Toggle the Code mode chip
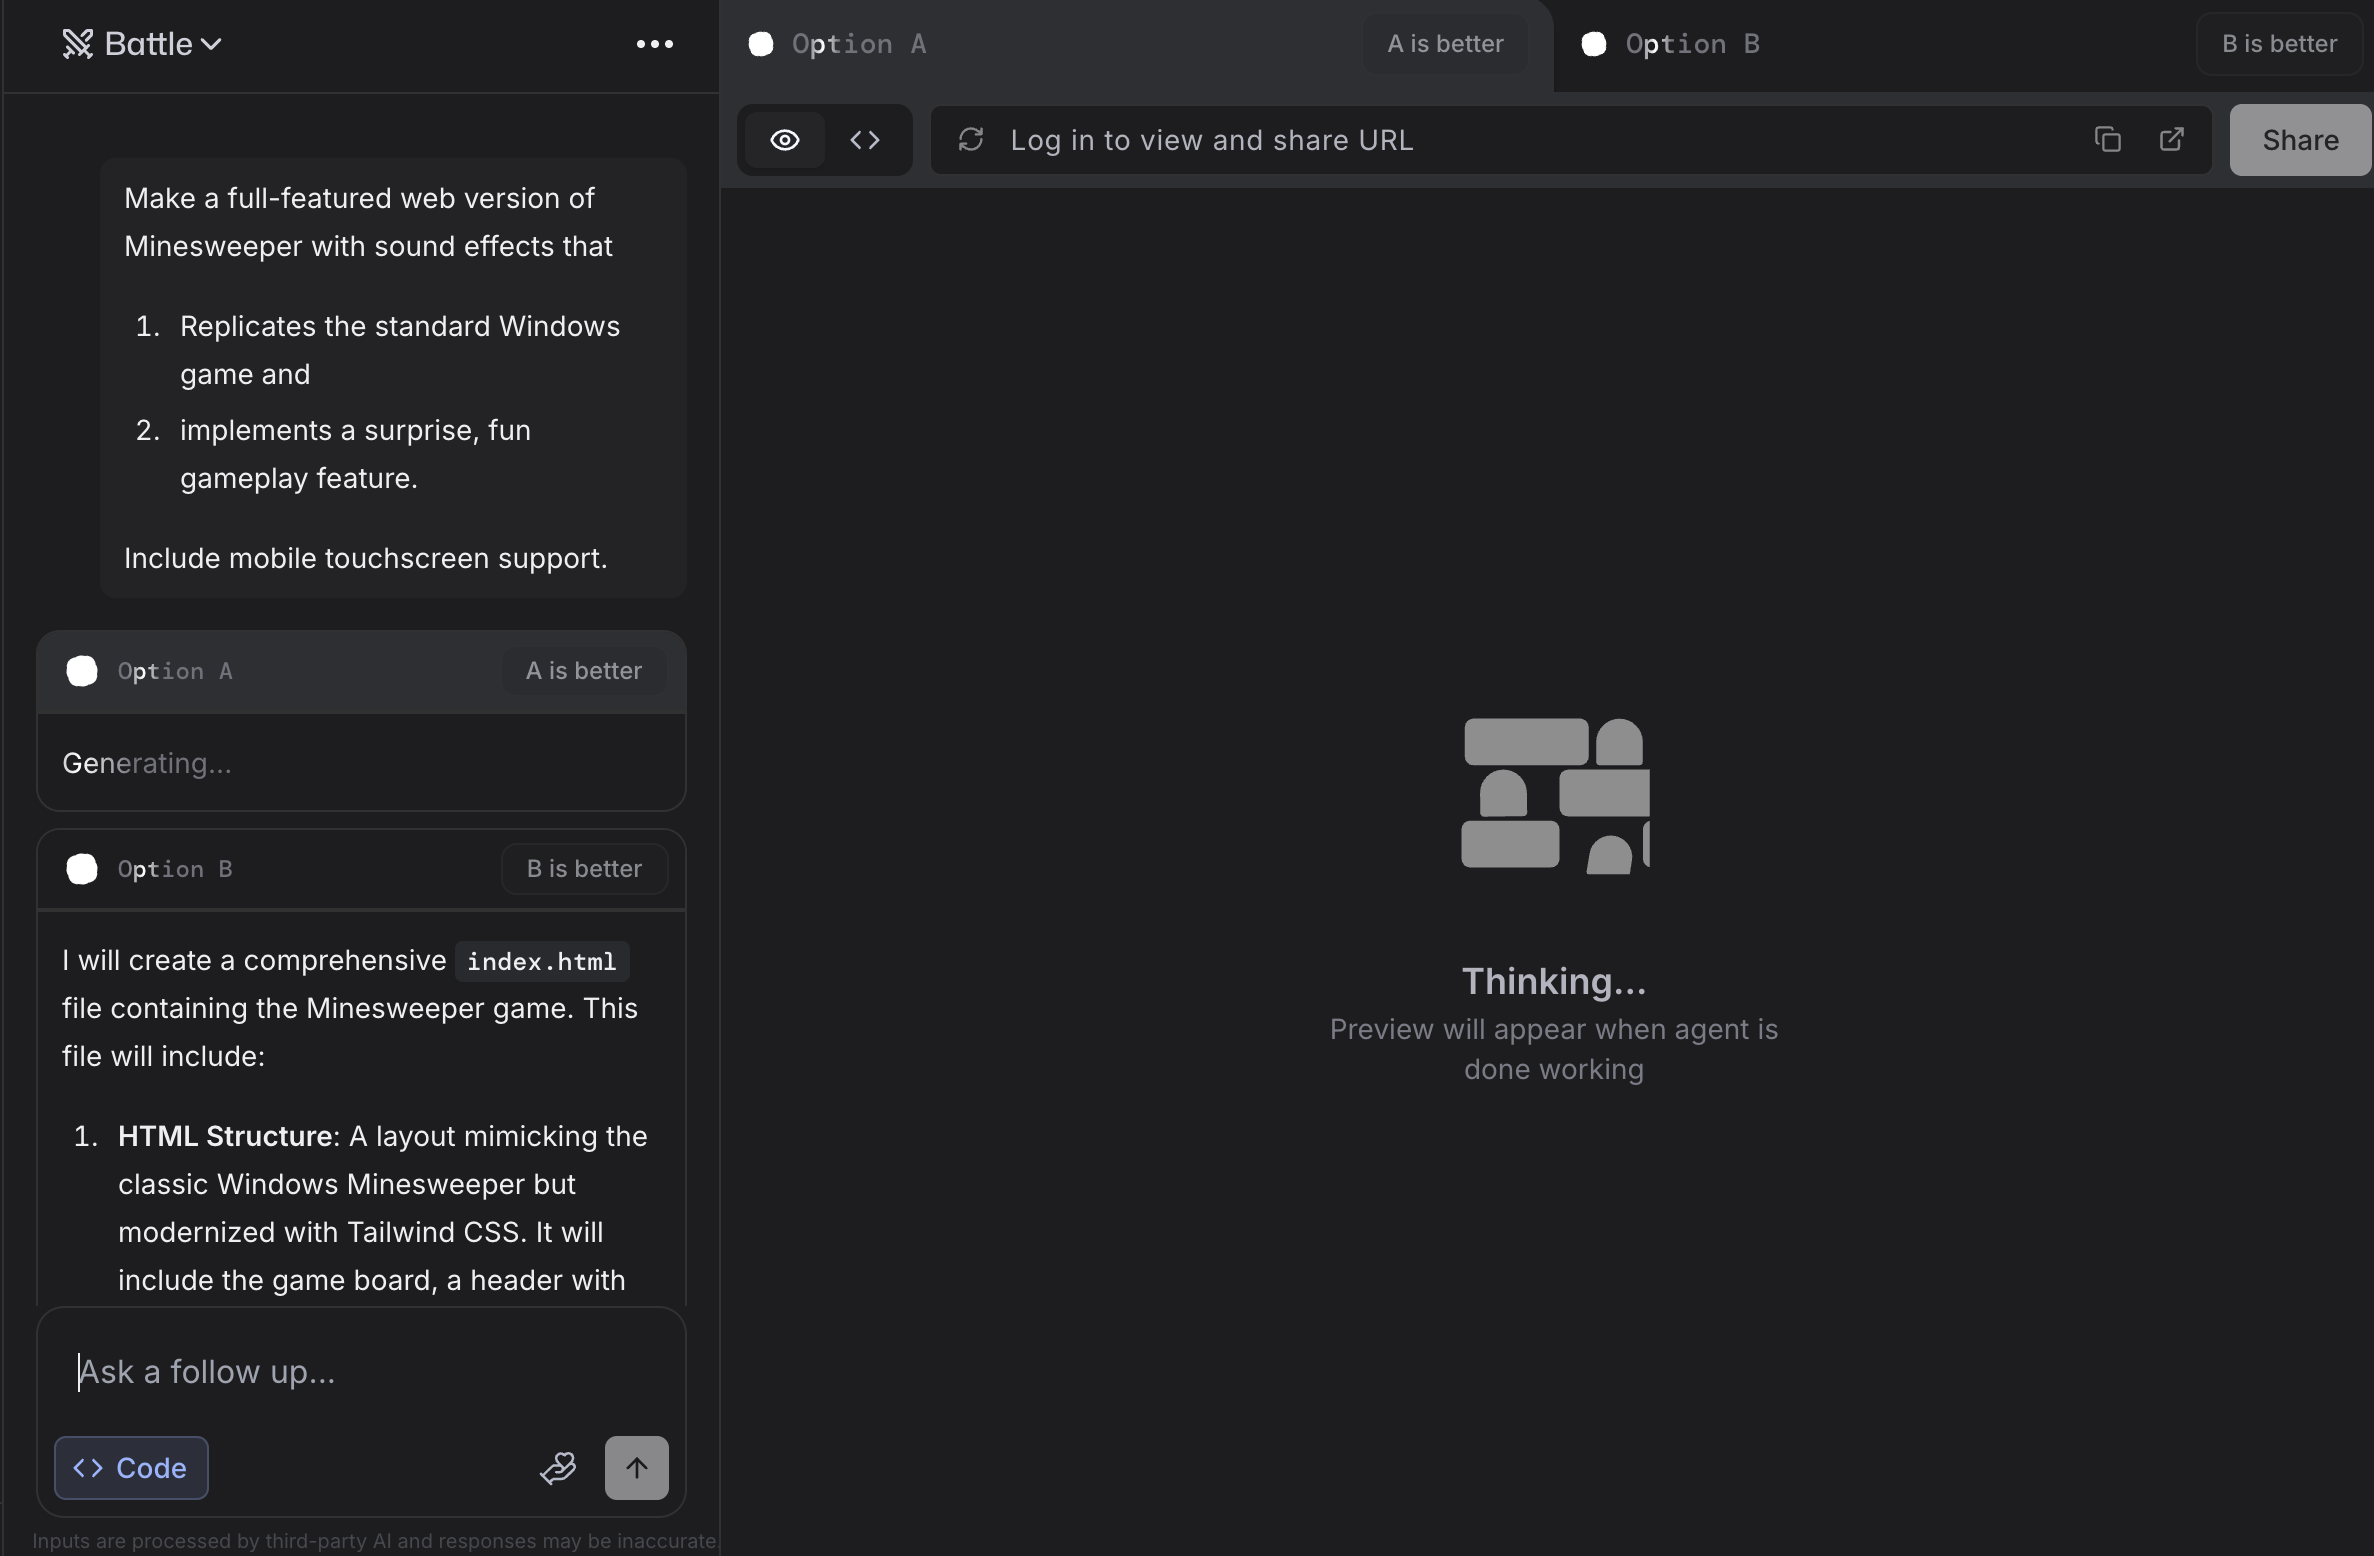The image size is (2374, 1556). (x=131, y=1468)
